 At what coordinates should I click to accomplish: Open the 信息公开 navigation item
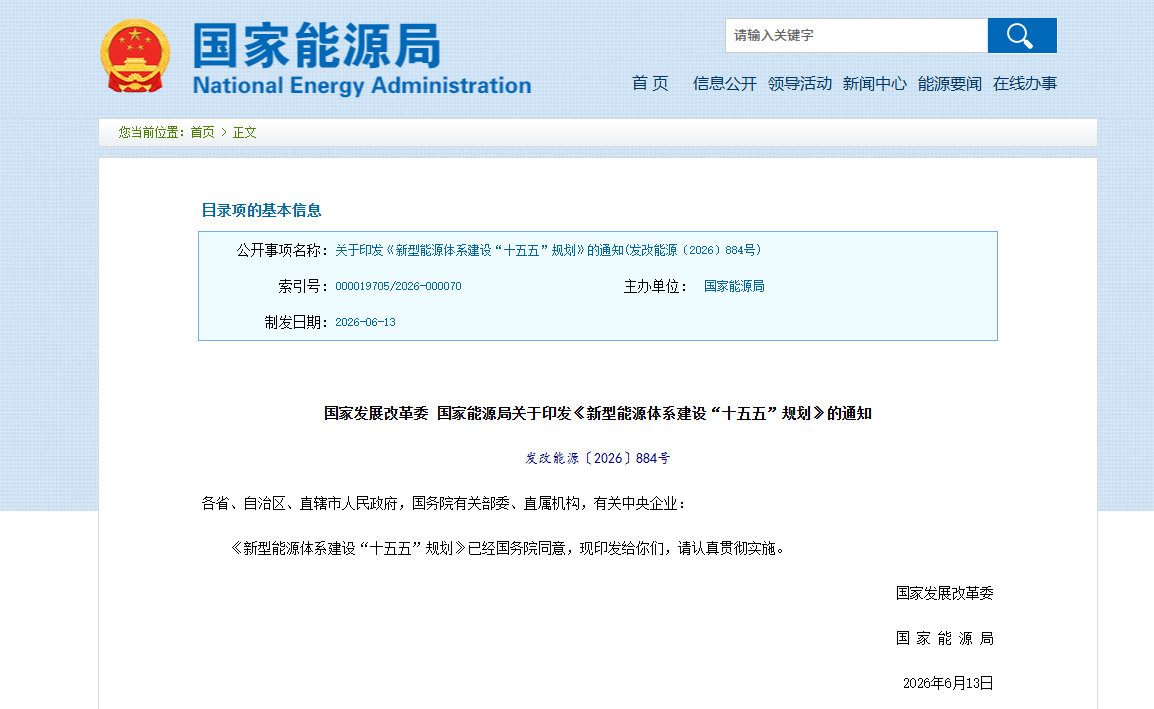pos(724,83)
